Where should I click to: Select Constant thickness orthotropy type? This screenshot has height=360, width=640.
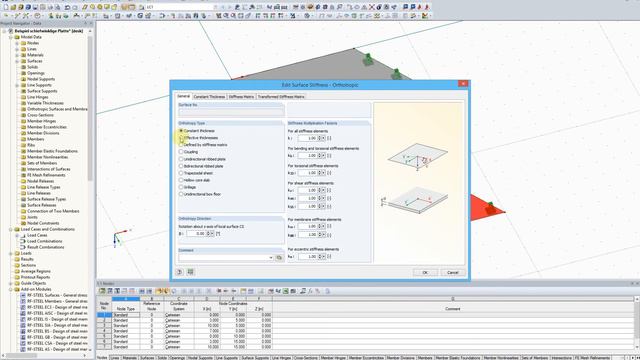coord(181,131)
